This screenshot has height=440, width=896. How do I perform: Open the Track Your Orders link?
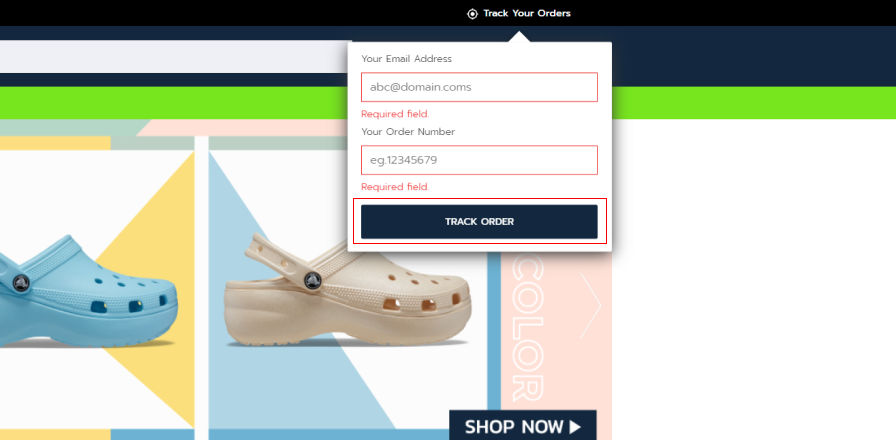click(526, 13)
